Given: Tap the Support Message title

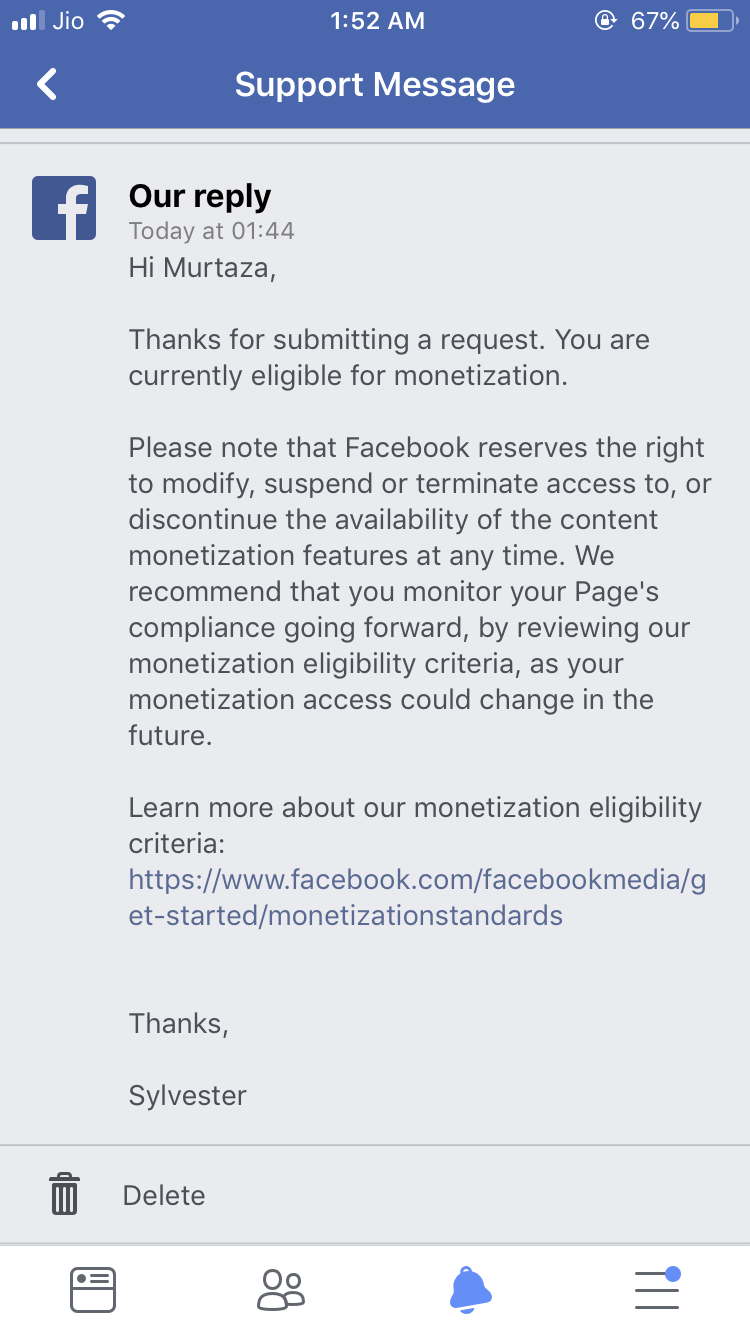Looking at the screenshot, I should pyautogui.click(x=375, y=85).
